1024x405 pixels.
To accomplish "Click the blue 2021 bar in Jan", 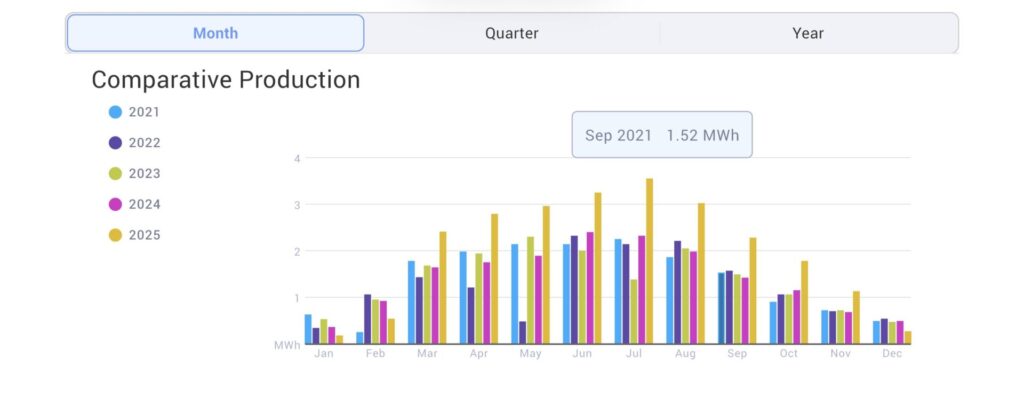I will coord(308,329).
